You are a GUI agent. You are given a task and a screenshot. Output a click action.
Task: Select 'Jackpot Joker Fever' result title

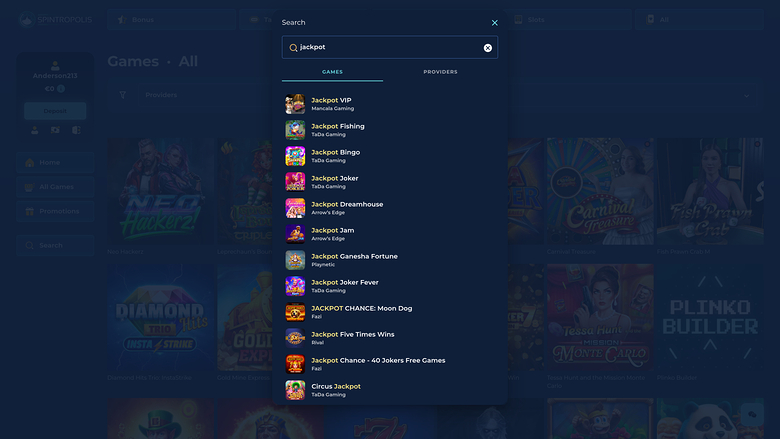345,282
